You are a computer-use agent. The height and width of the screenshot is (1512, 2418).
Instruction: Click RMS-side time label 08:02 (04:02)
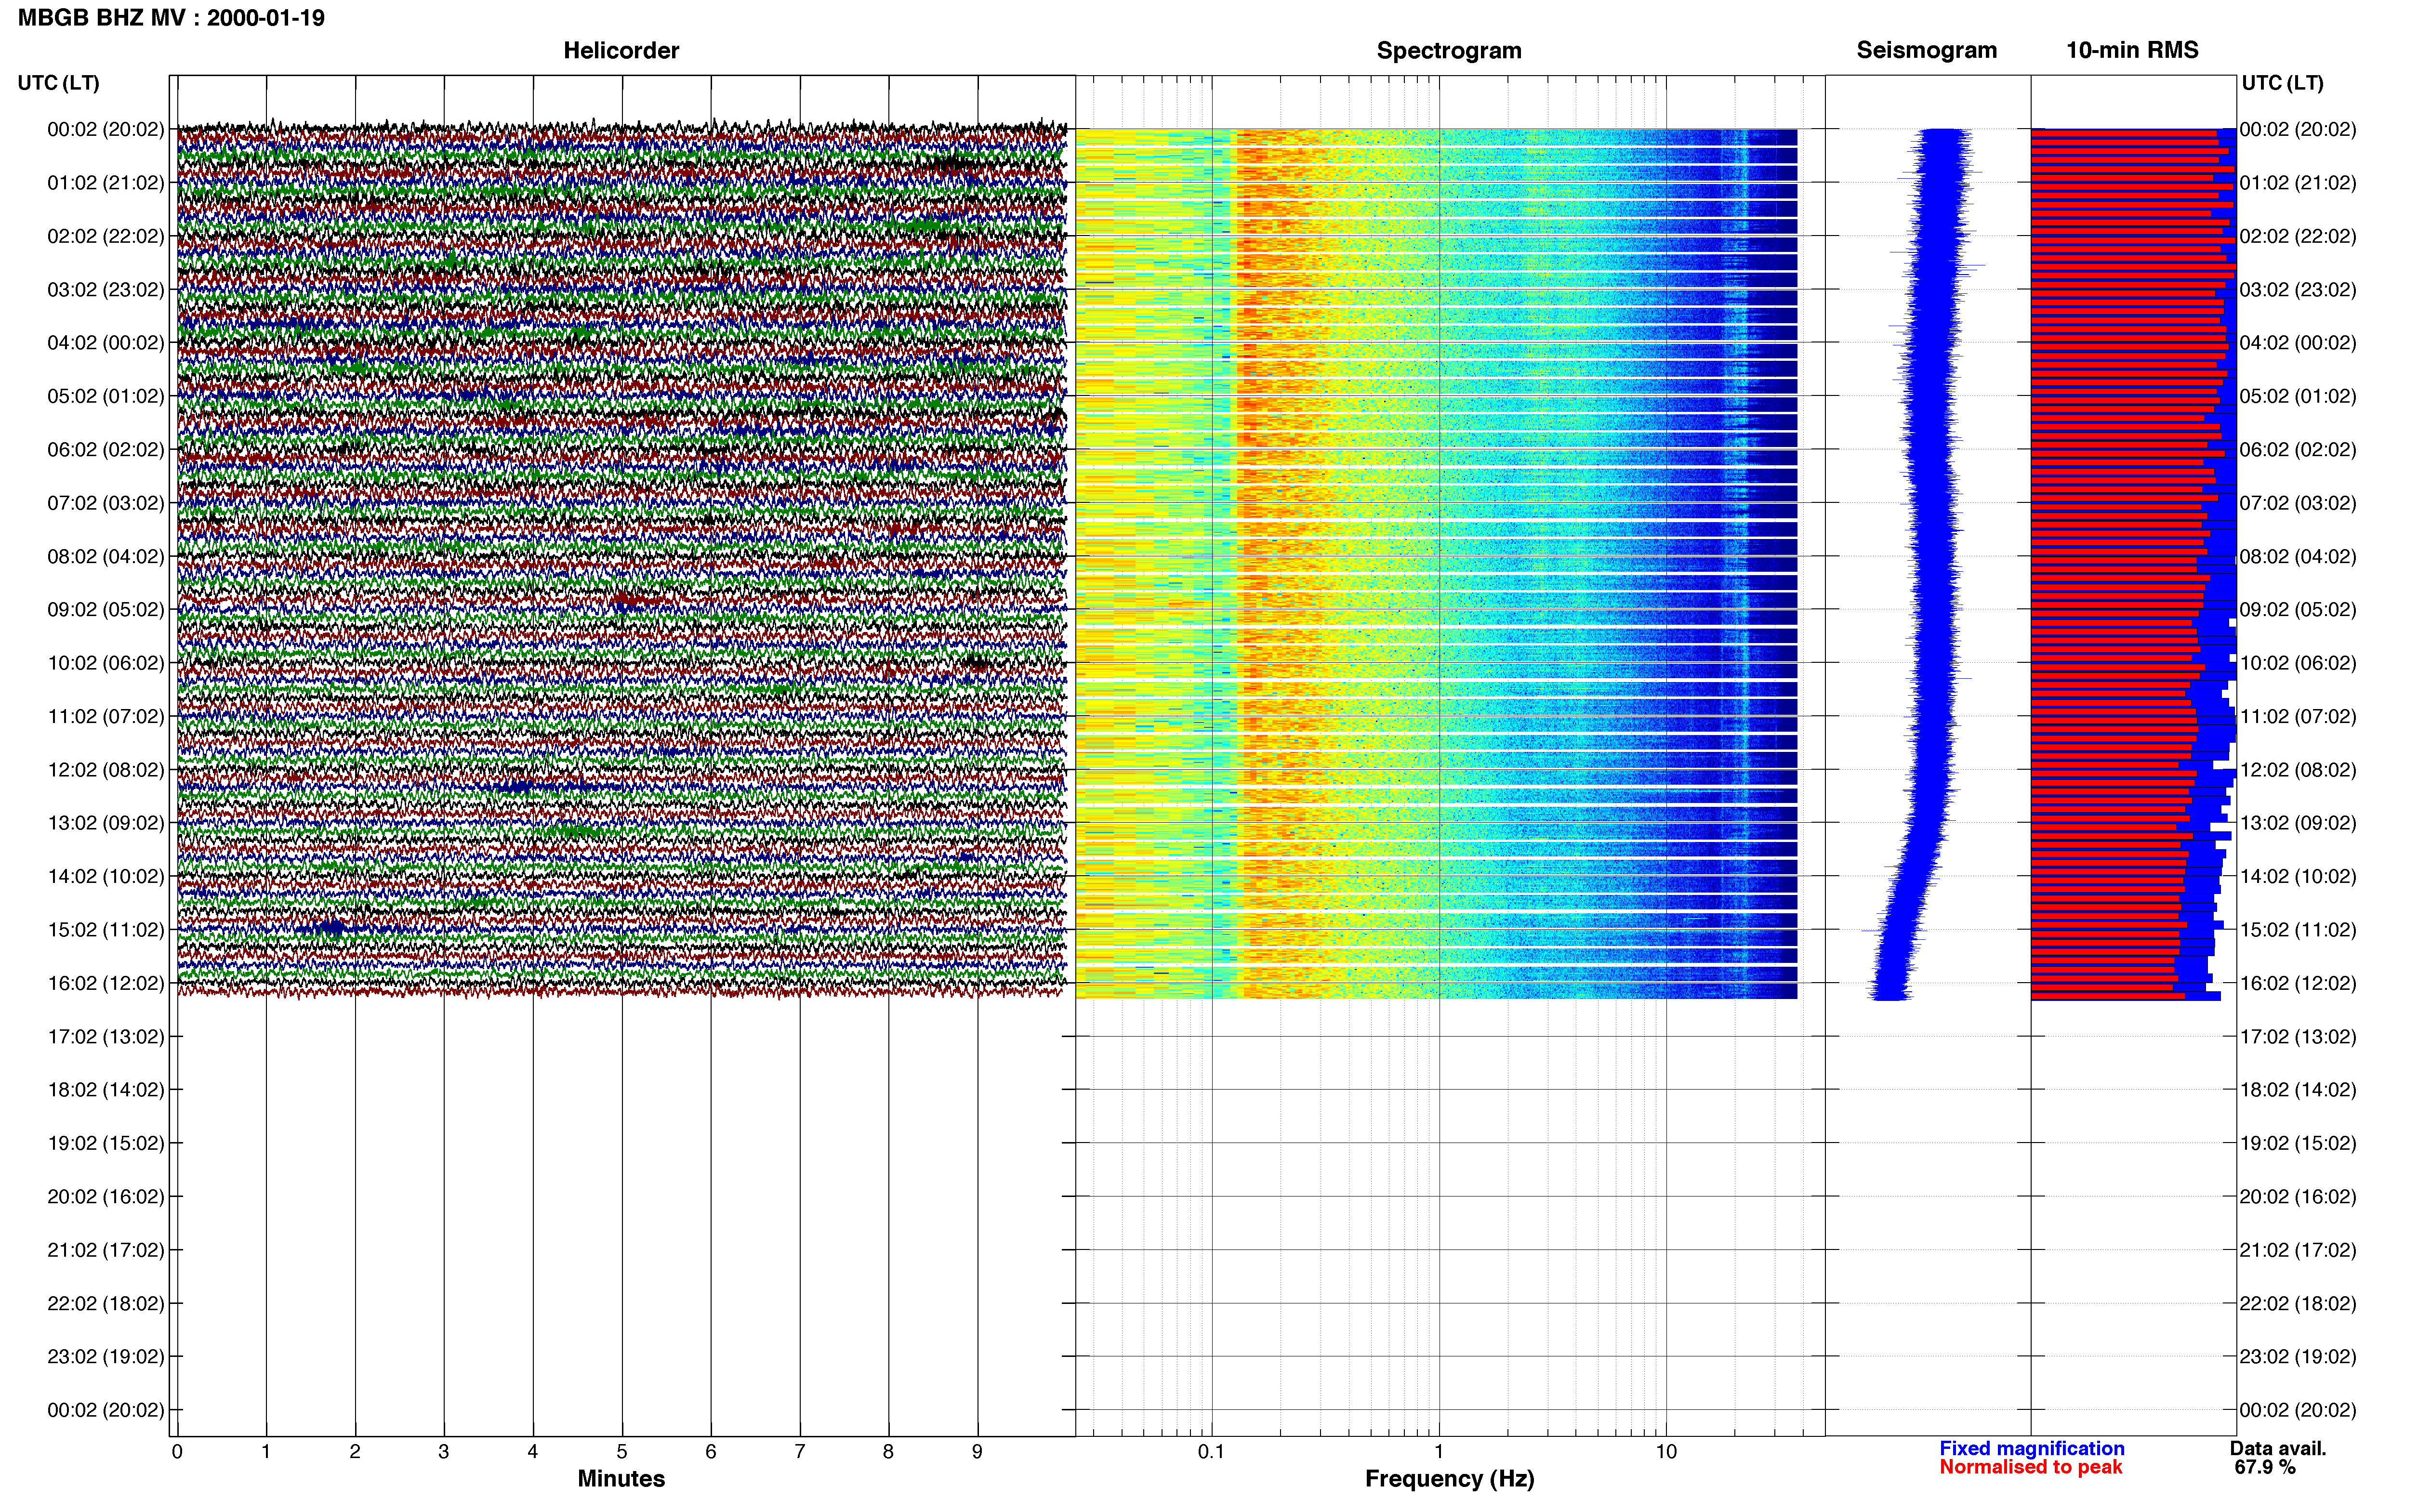pyautogui.click(x=2298, y=556)
